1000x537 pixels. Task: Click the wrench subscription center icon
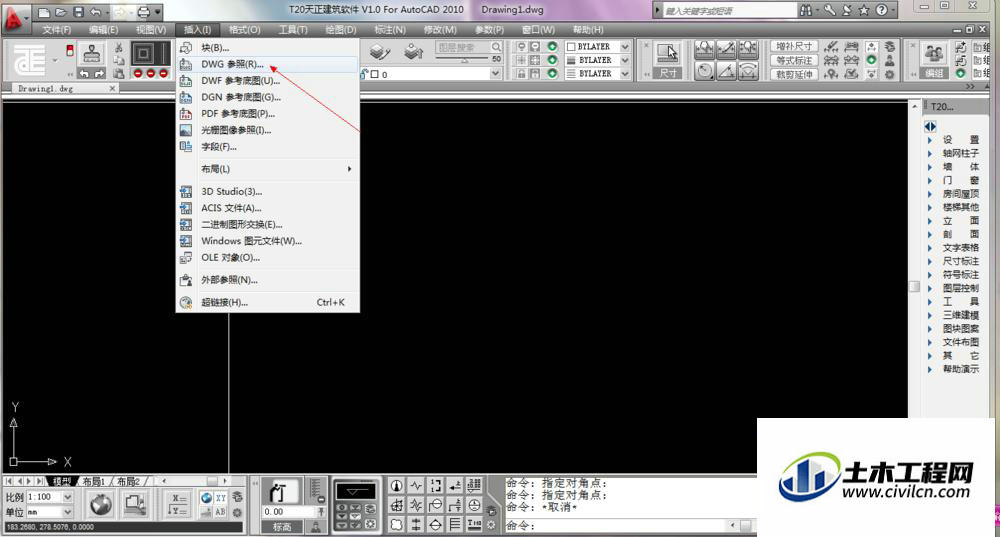(829, 10)
